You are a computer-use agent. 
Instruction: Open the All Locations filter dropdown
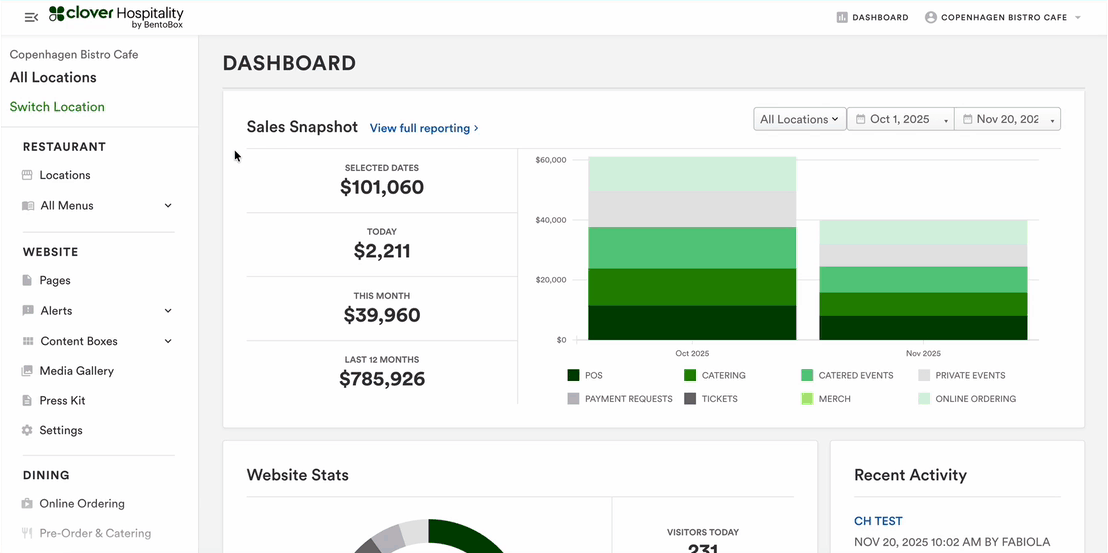click(799, 119)
